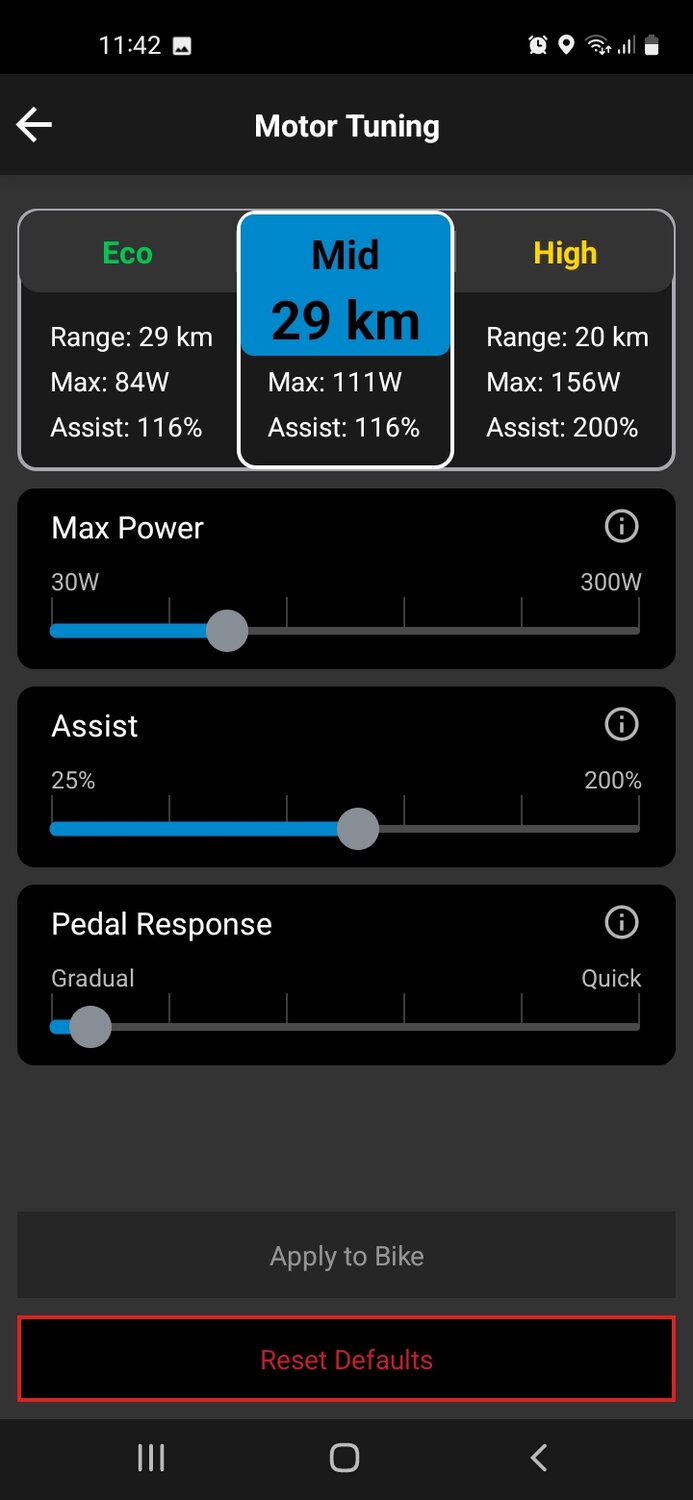This screenshot has height=1500, width=693.
Task: Set Pedal Response to Quick end of track
Action: click(638, 1027)
